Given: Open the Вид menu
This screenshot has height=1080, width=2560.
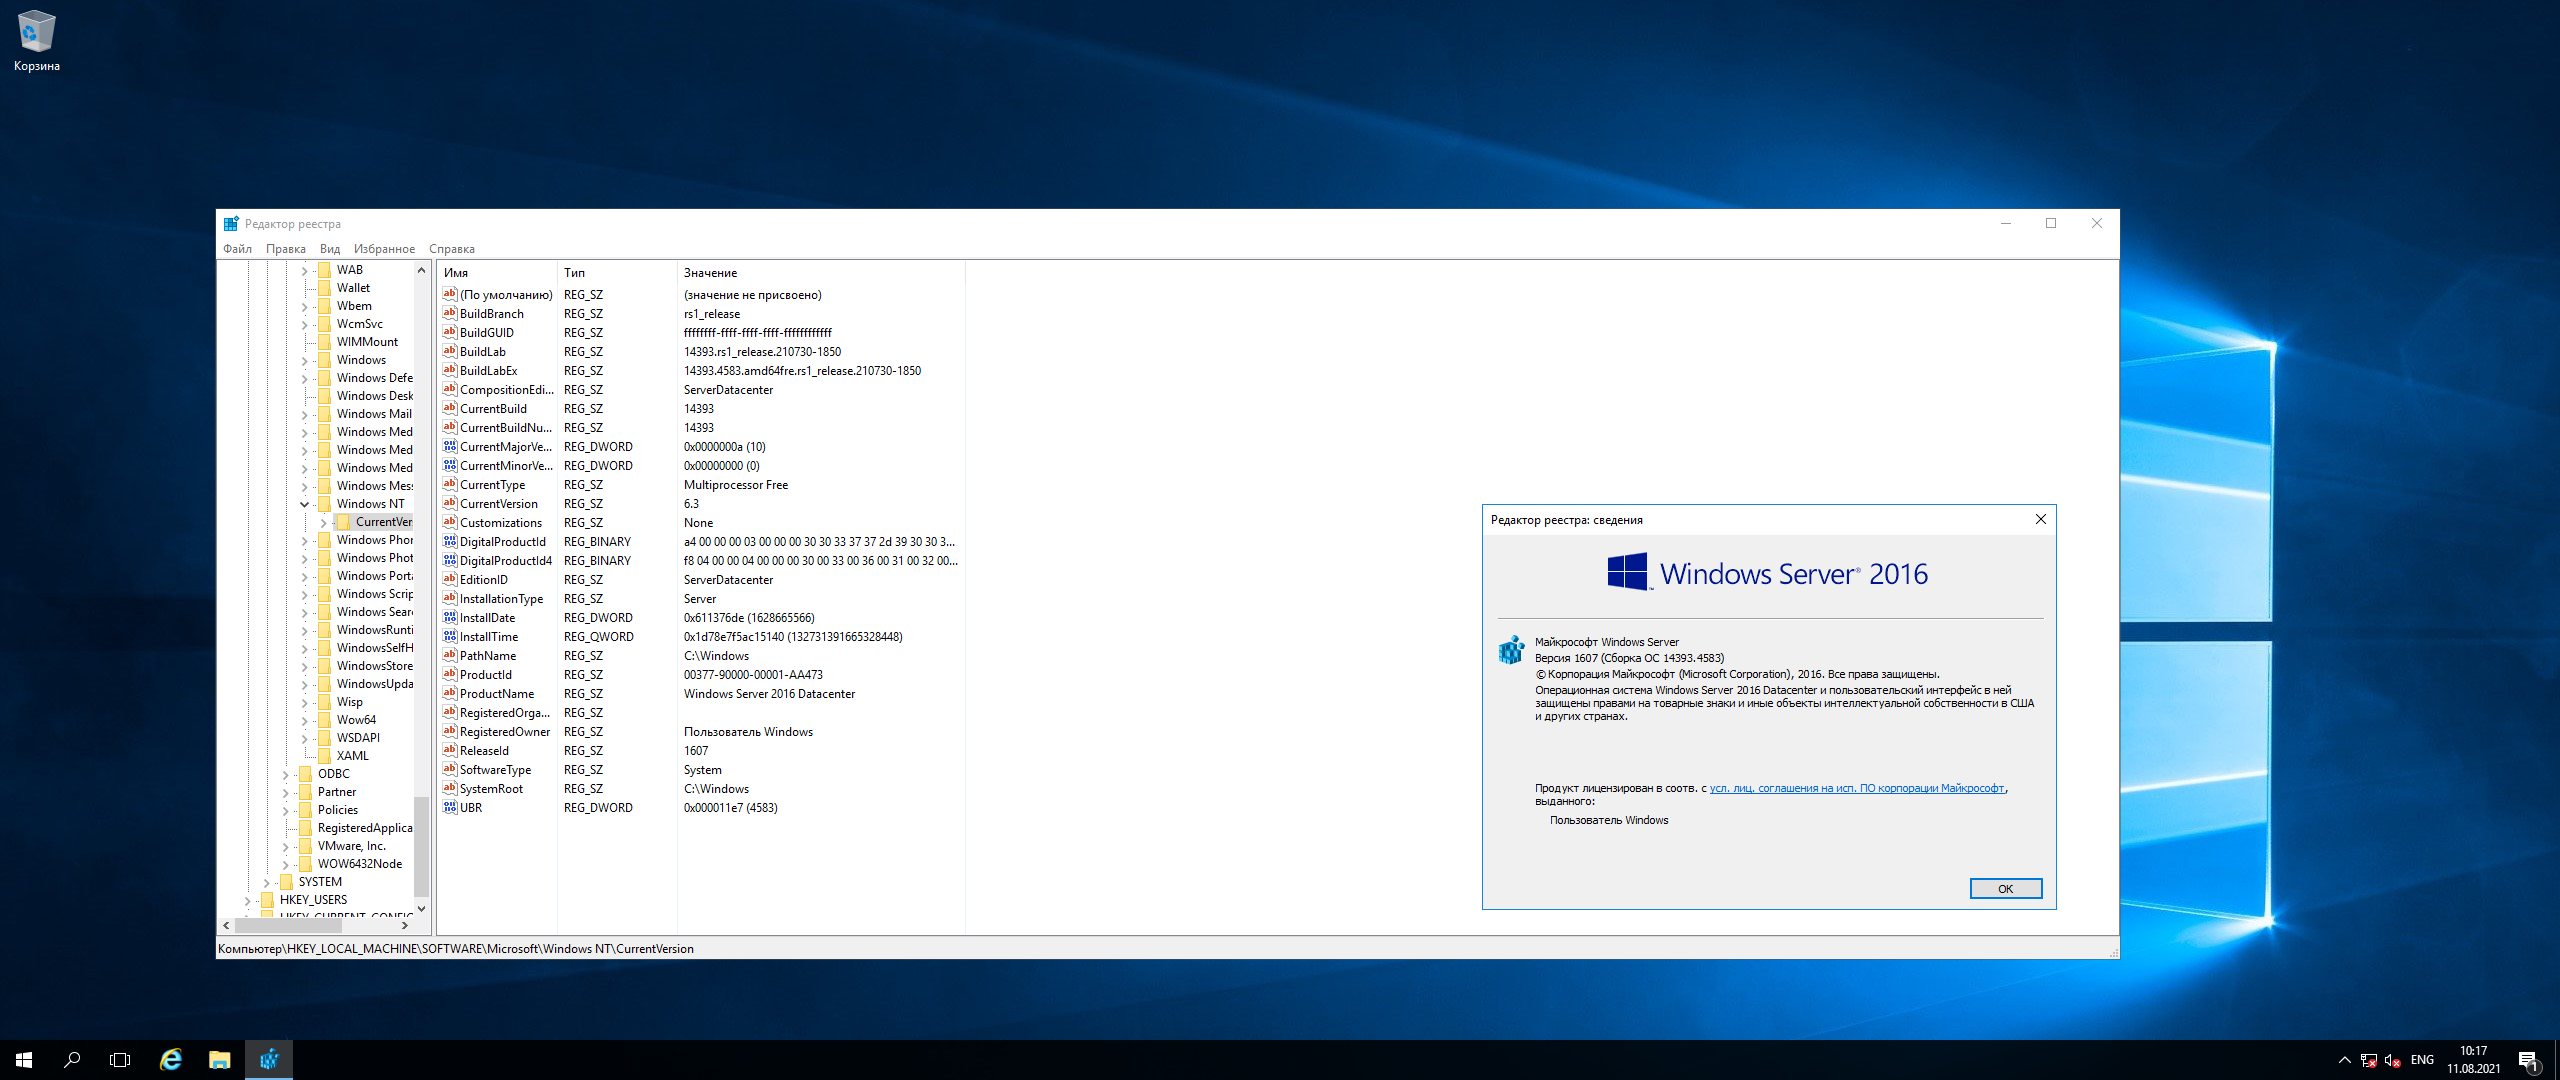Looking at the screenshot, I should (330, 249).
